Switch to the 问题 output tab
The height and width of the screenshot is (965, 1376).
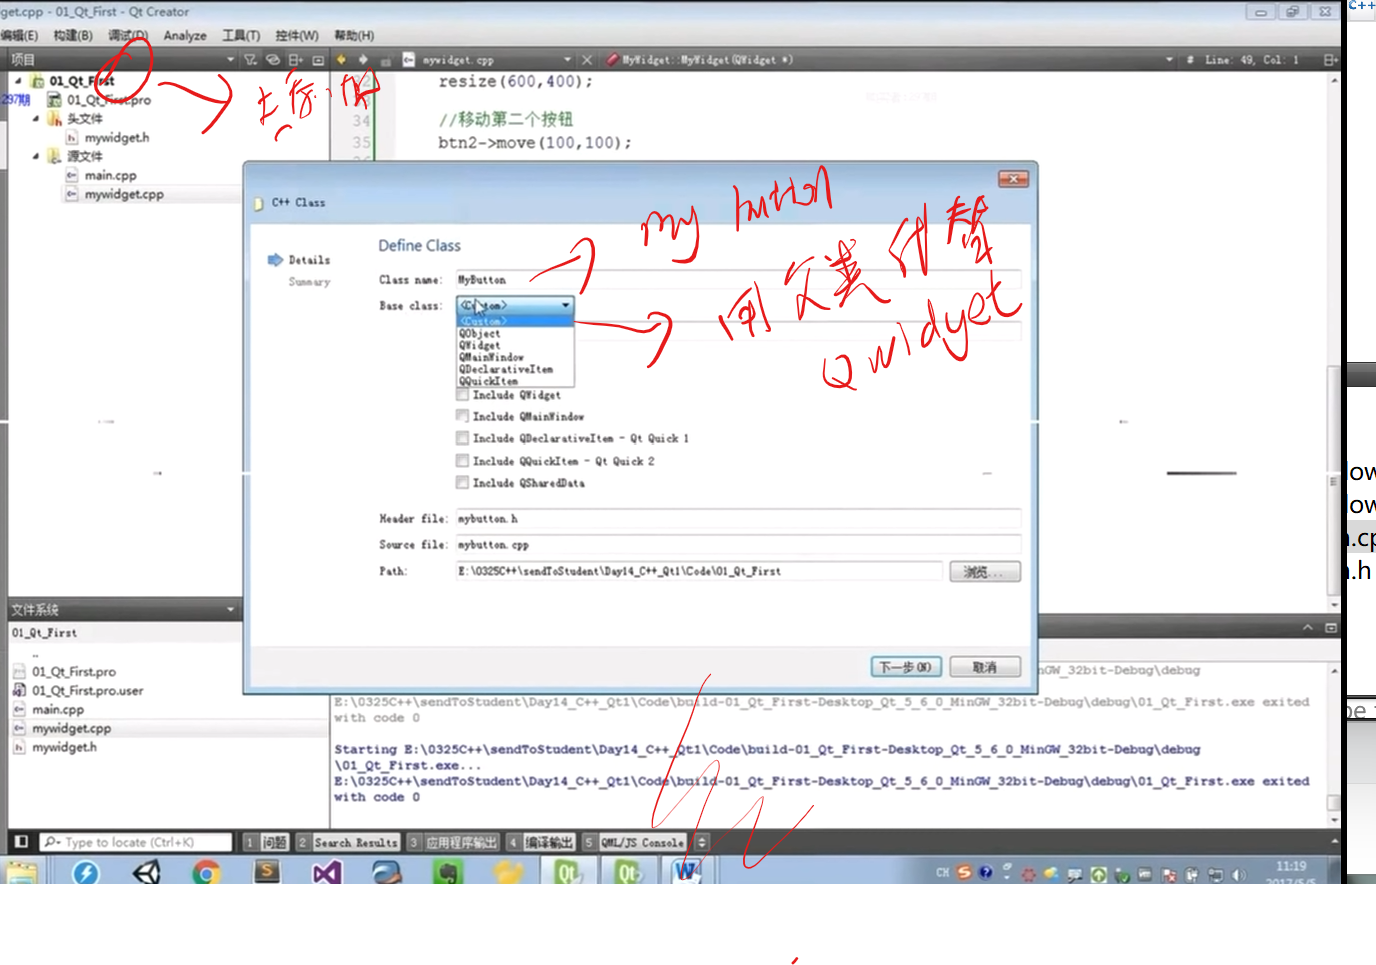pos(267,842)
